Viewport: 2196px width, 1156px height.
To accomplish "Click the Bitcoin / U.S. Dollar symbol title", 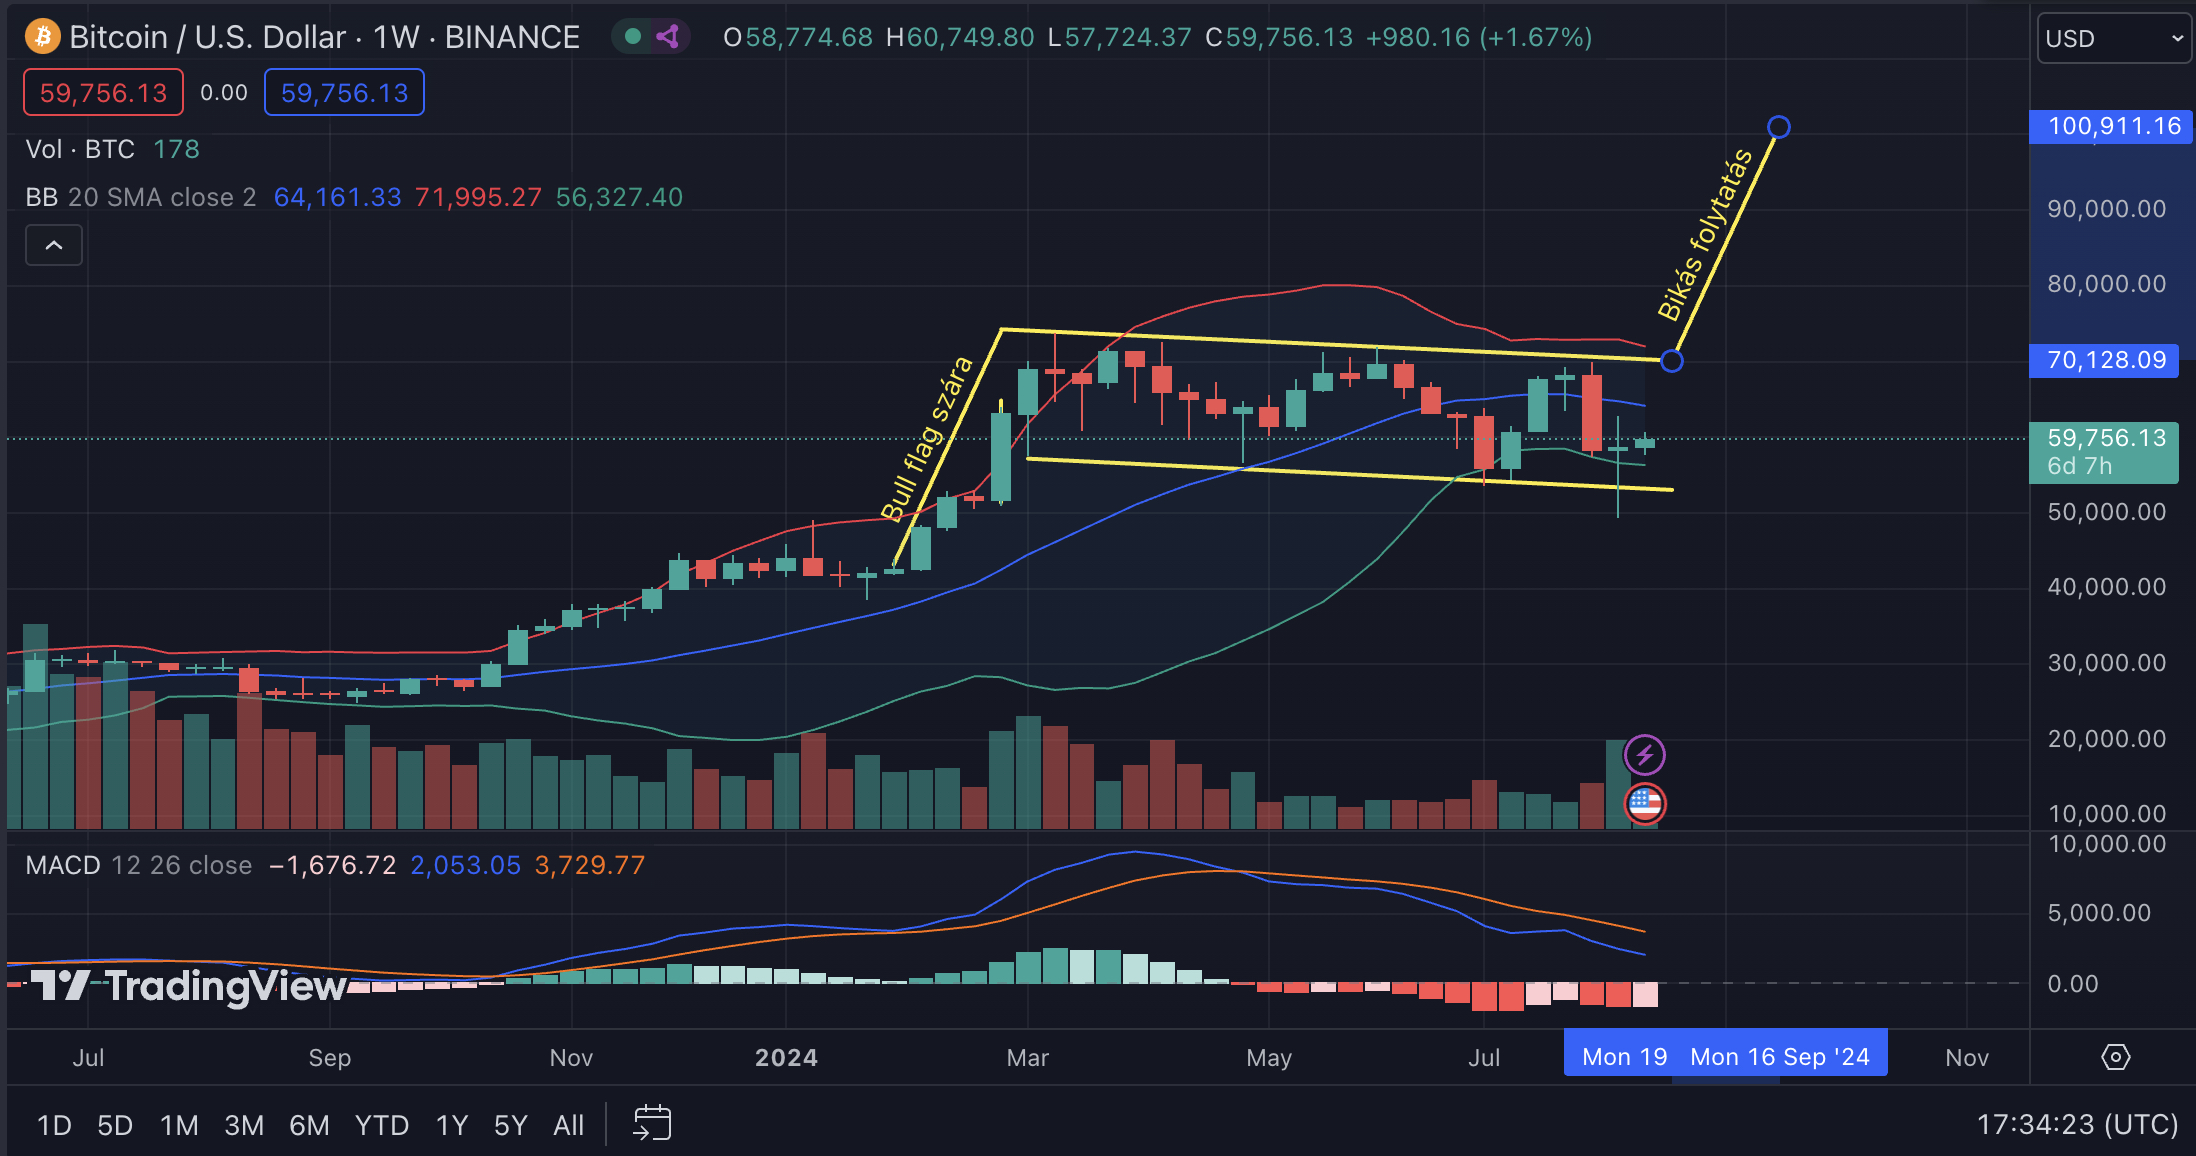I will [x=324, y=37].
